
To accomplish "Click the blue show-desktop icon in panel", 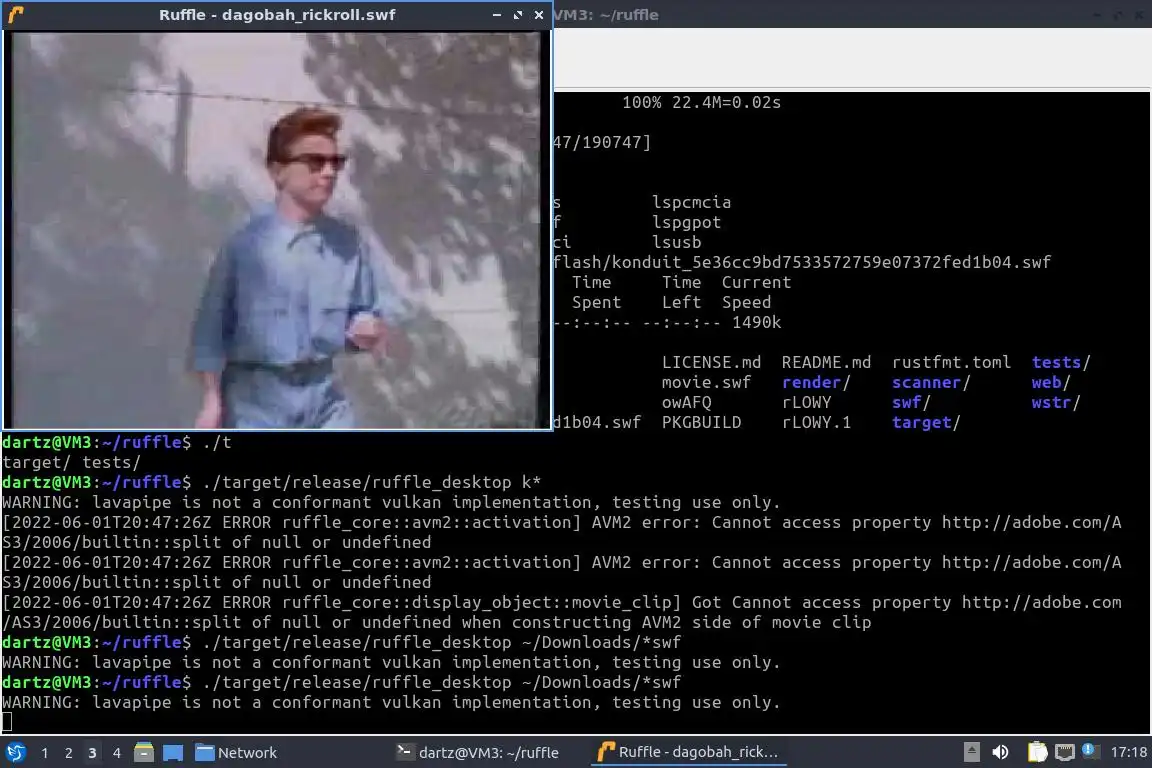I will [173, 753].
